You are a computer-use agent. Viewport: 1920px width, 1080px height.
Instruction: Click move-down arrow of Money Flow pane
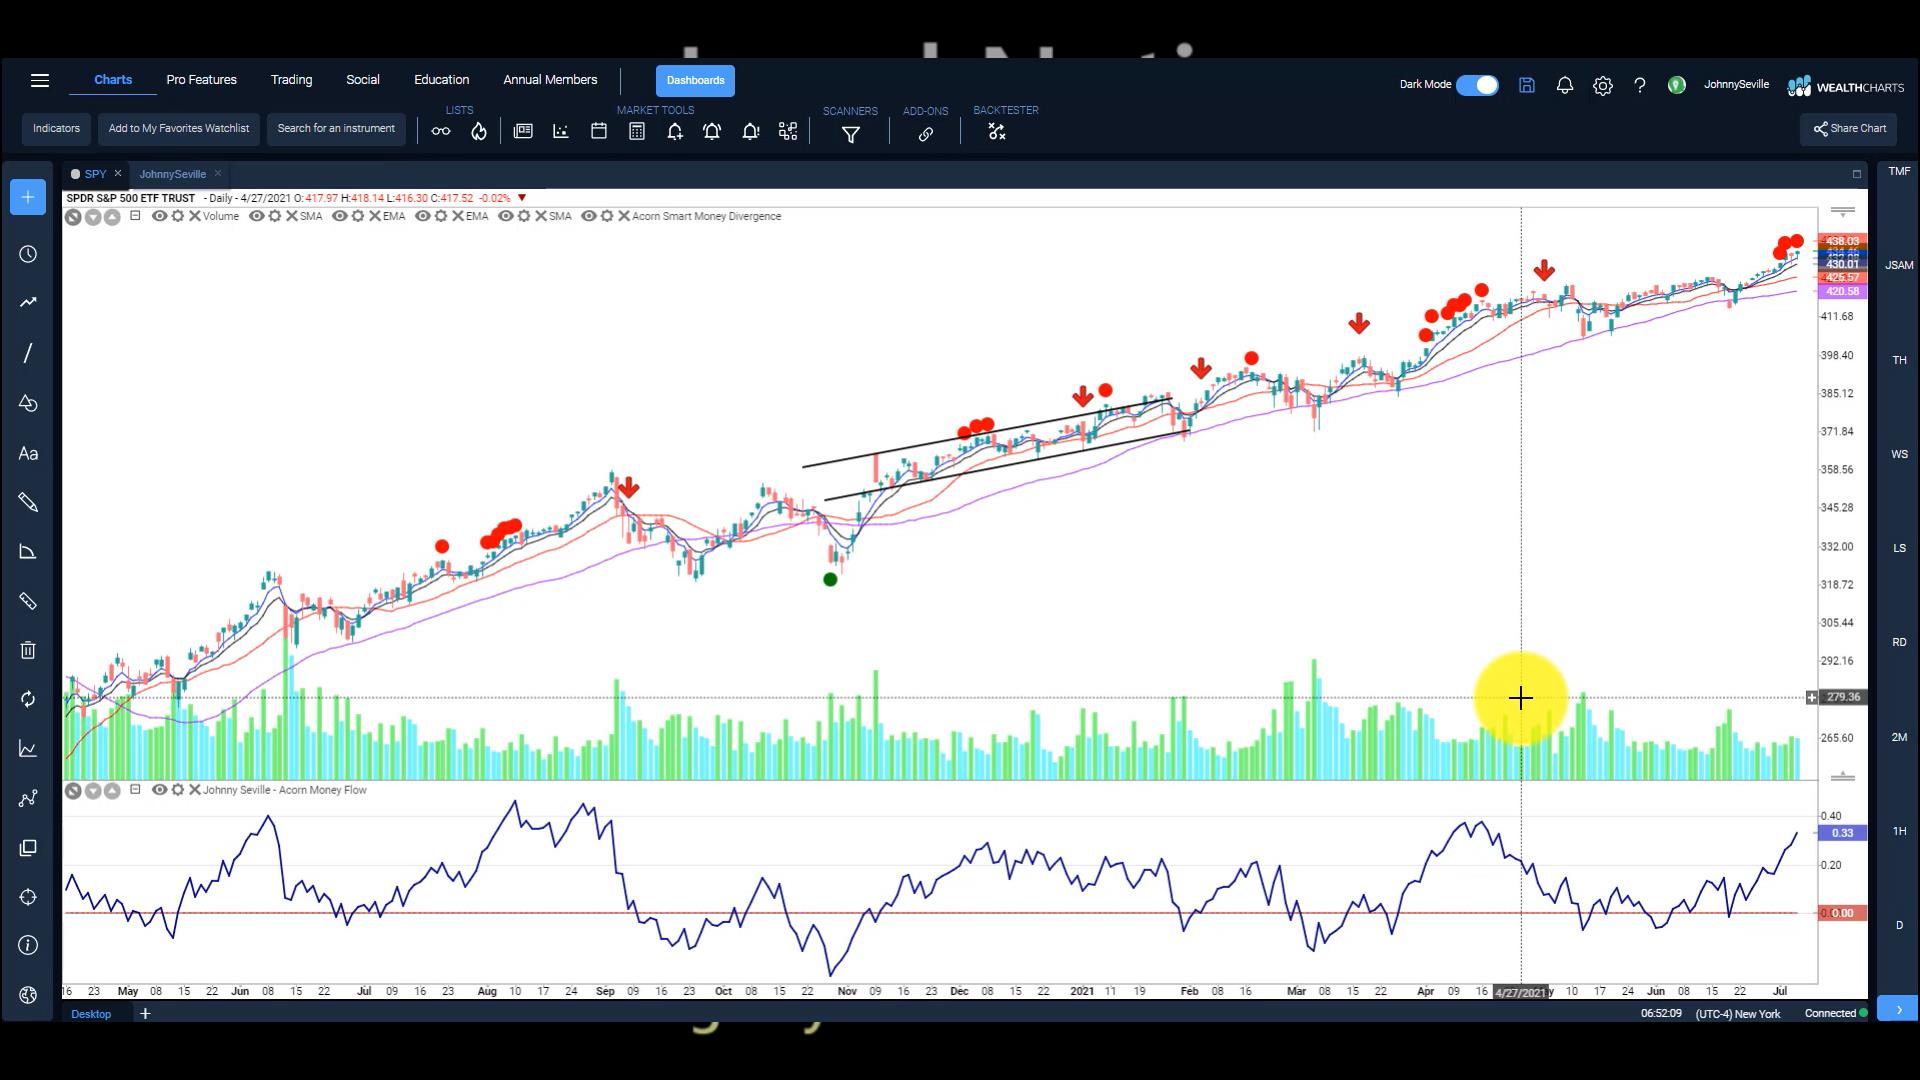pos(93,791)
